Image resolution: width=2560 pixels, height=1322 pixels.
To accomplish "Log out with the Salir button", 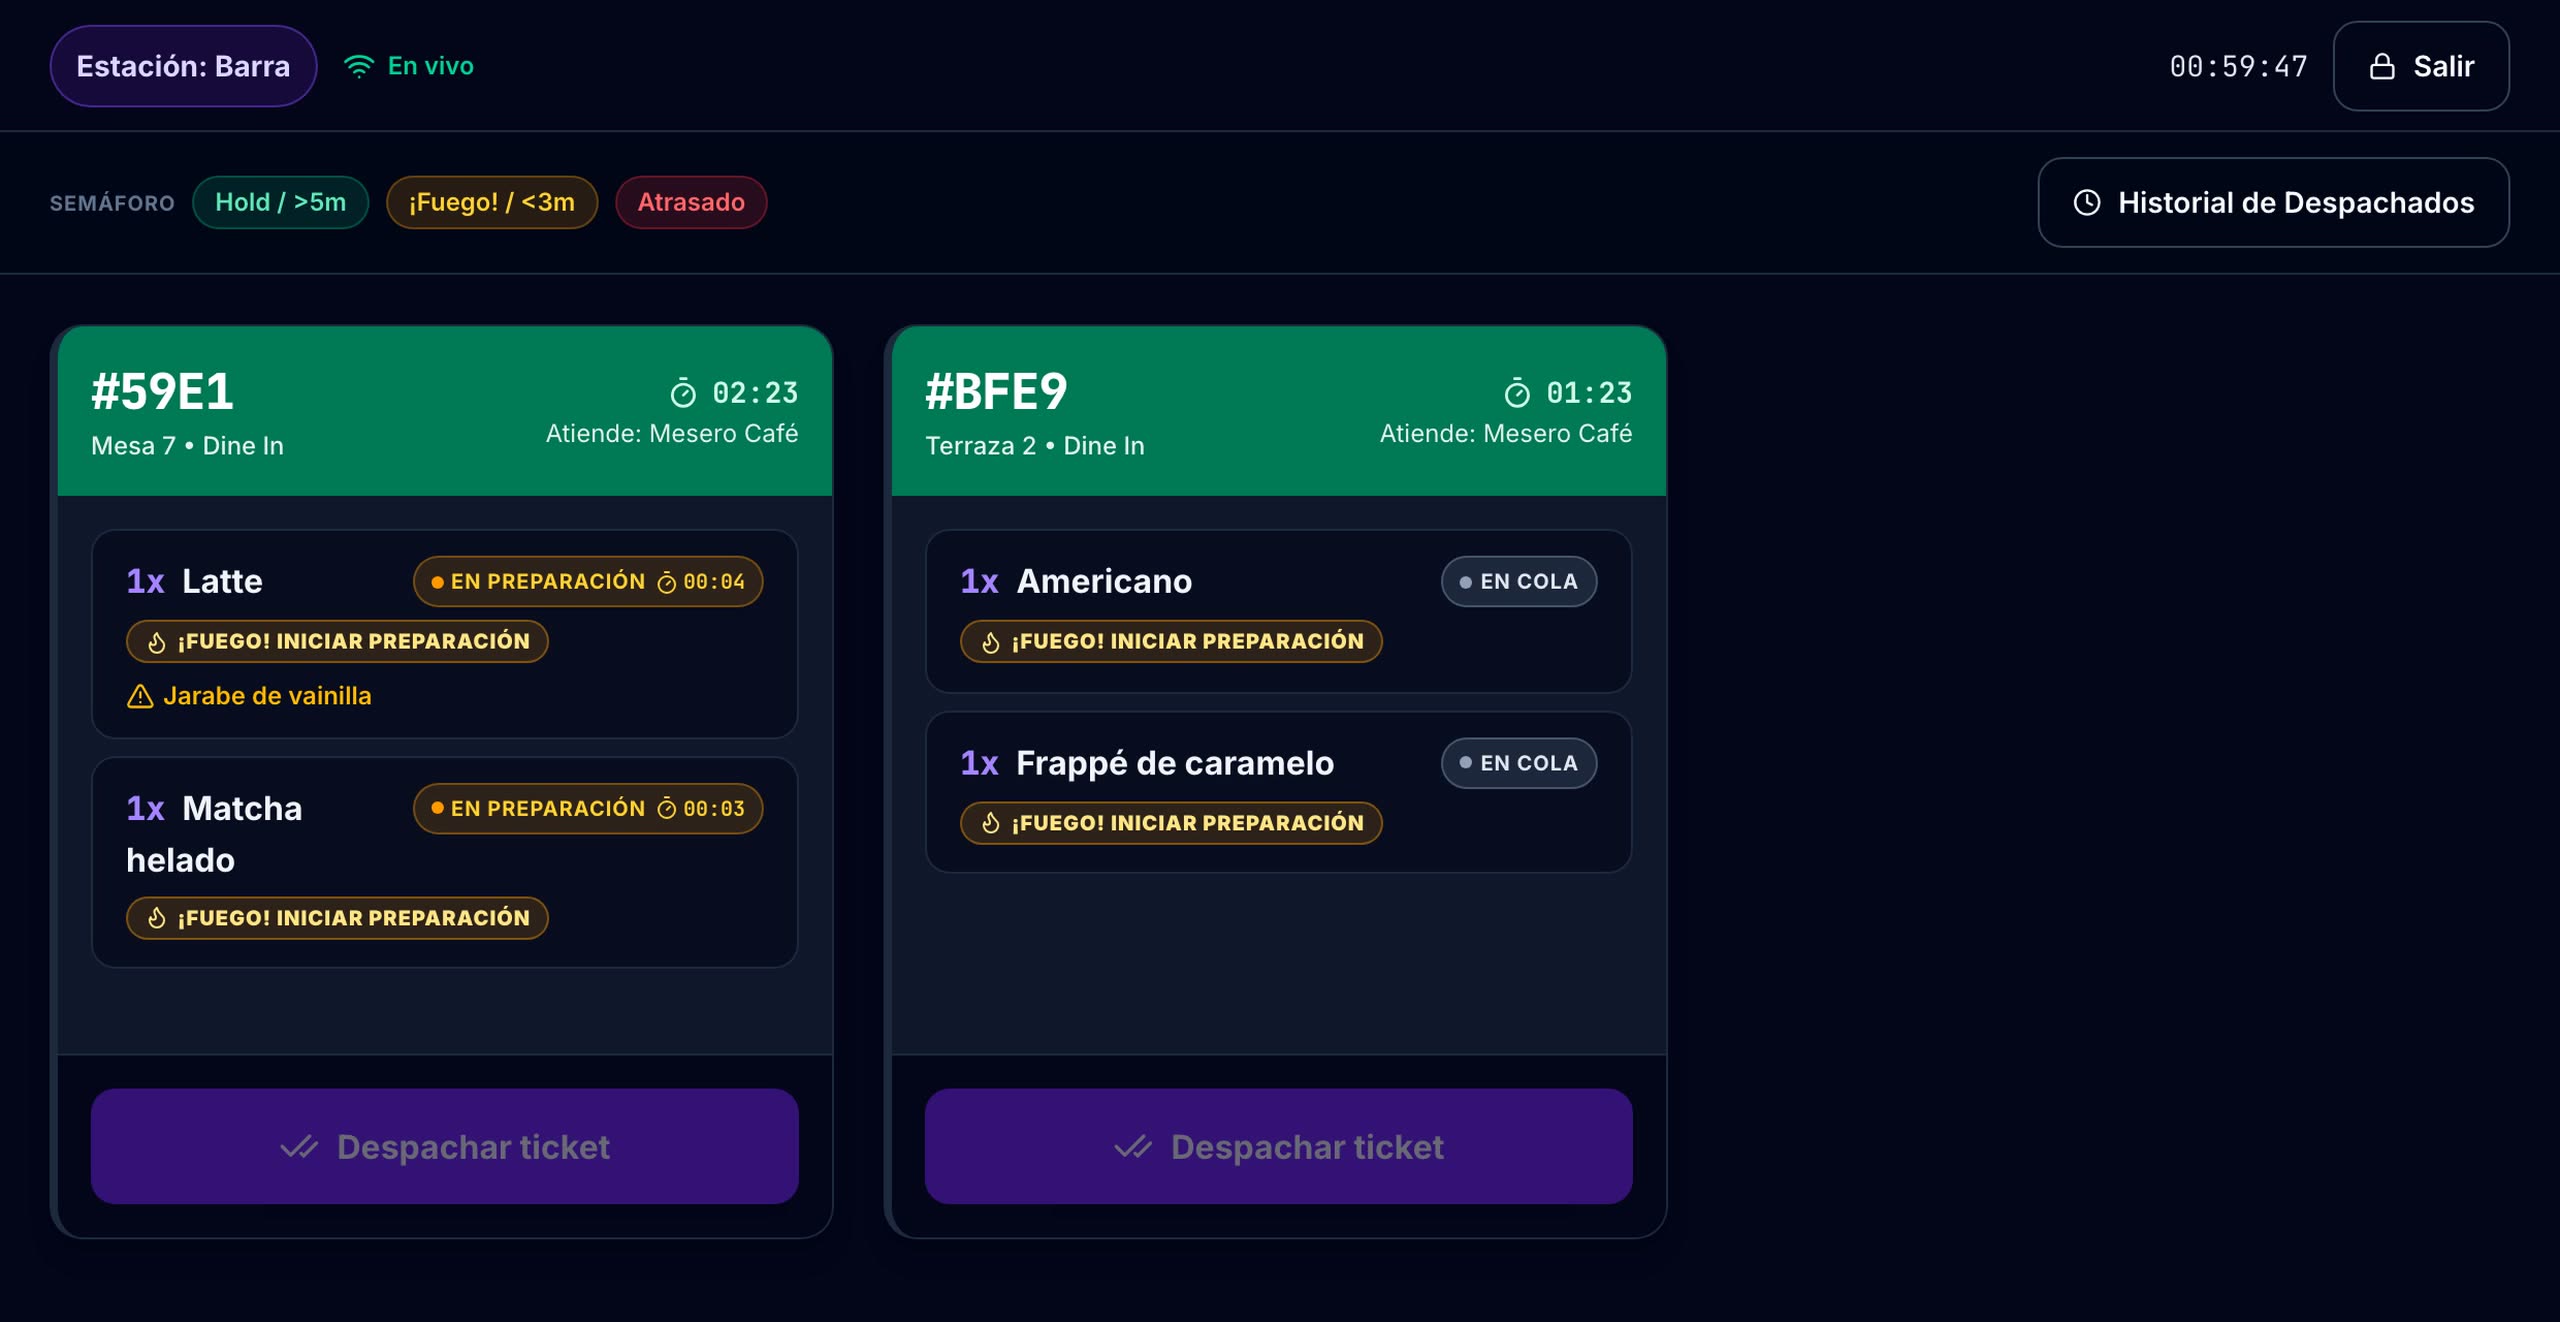I will (x=2421, y=66).
